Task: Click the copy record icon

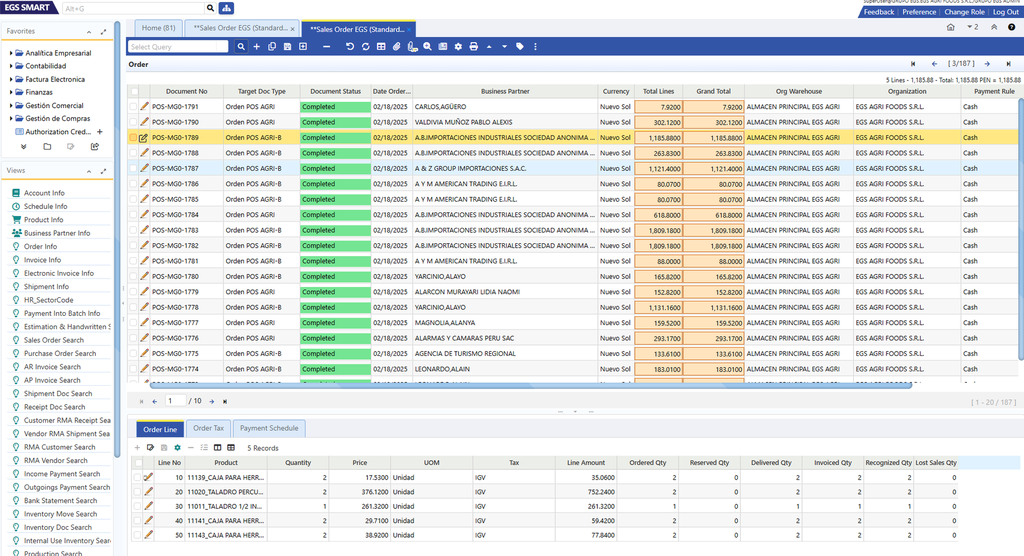Action: pos(272,47)
